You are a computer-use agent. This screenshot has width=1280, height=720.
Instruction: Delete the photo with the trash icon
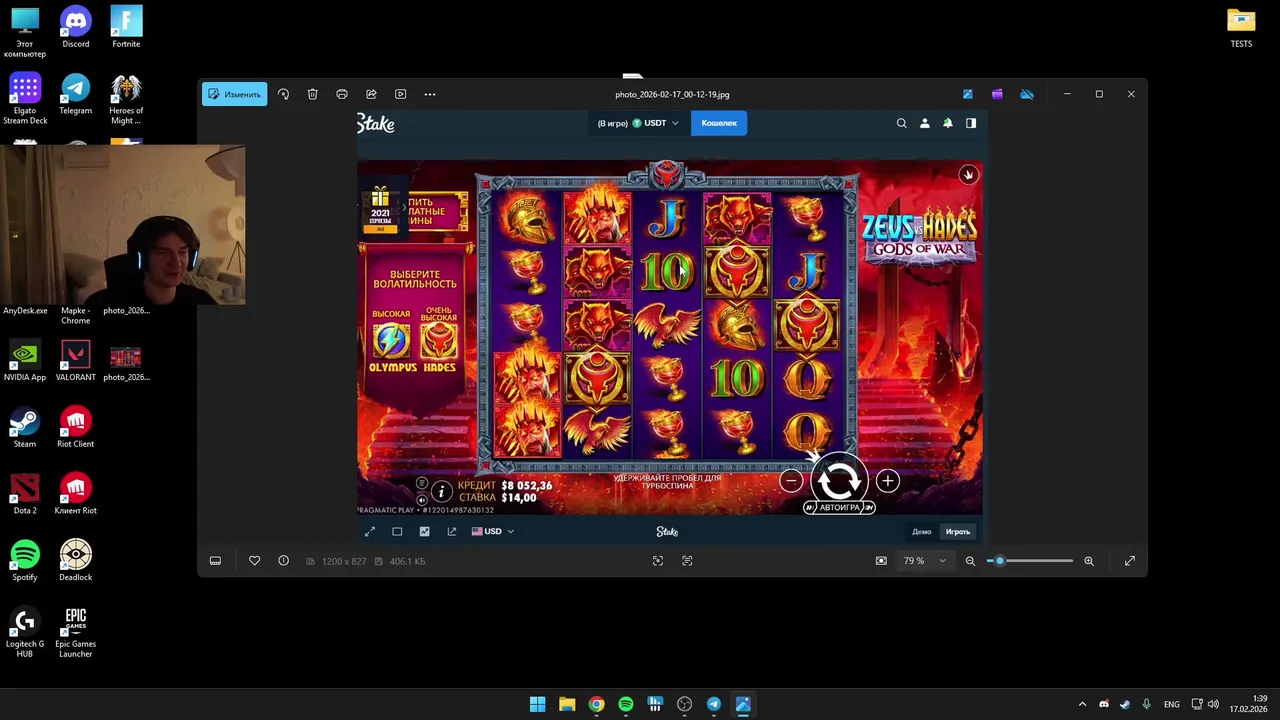pos(312,94)
